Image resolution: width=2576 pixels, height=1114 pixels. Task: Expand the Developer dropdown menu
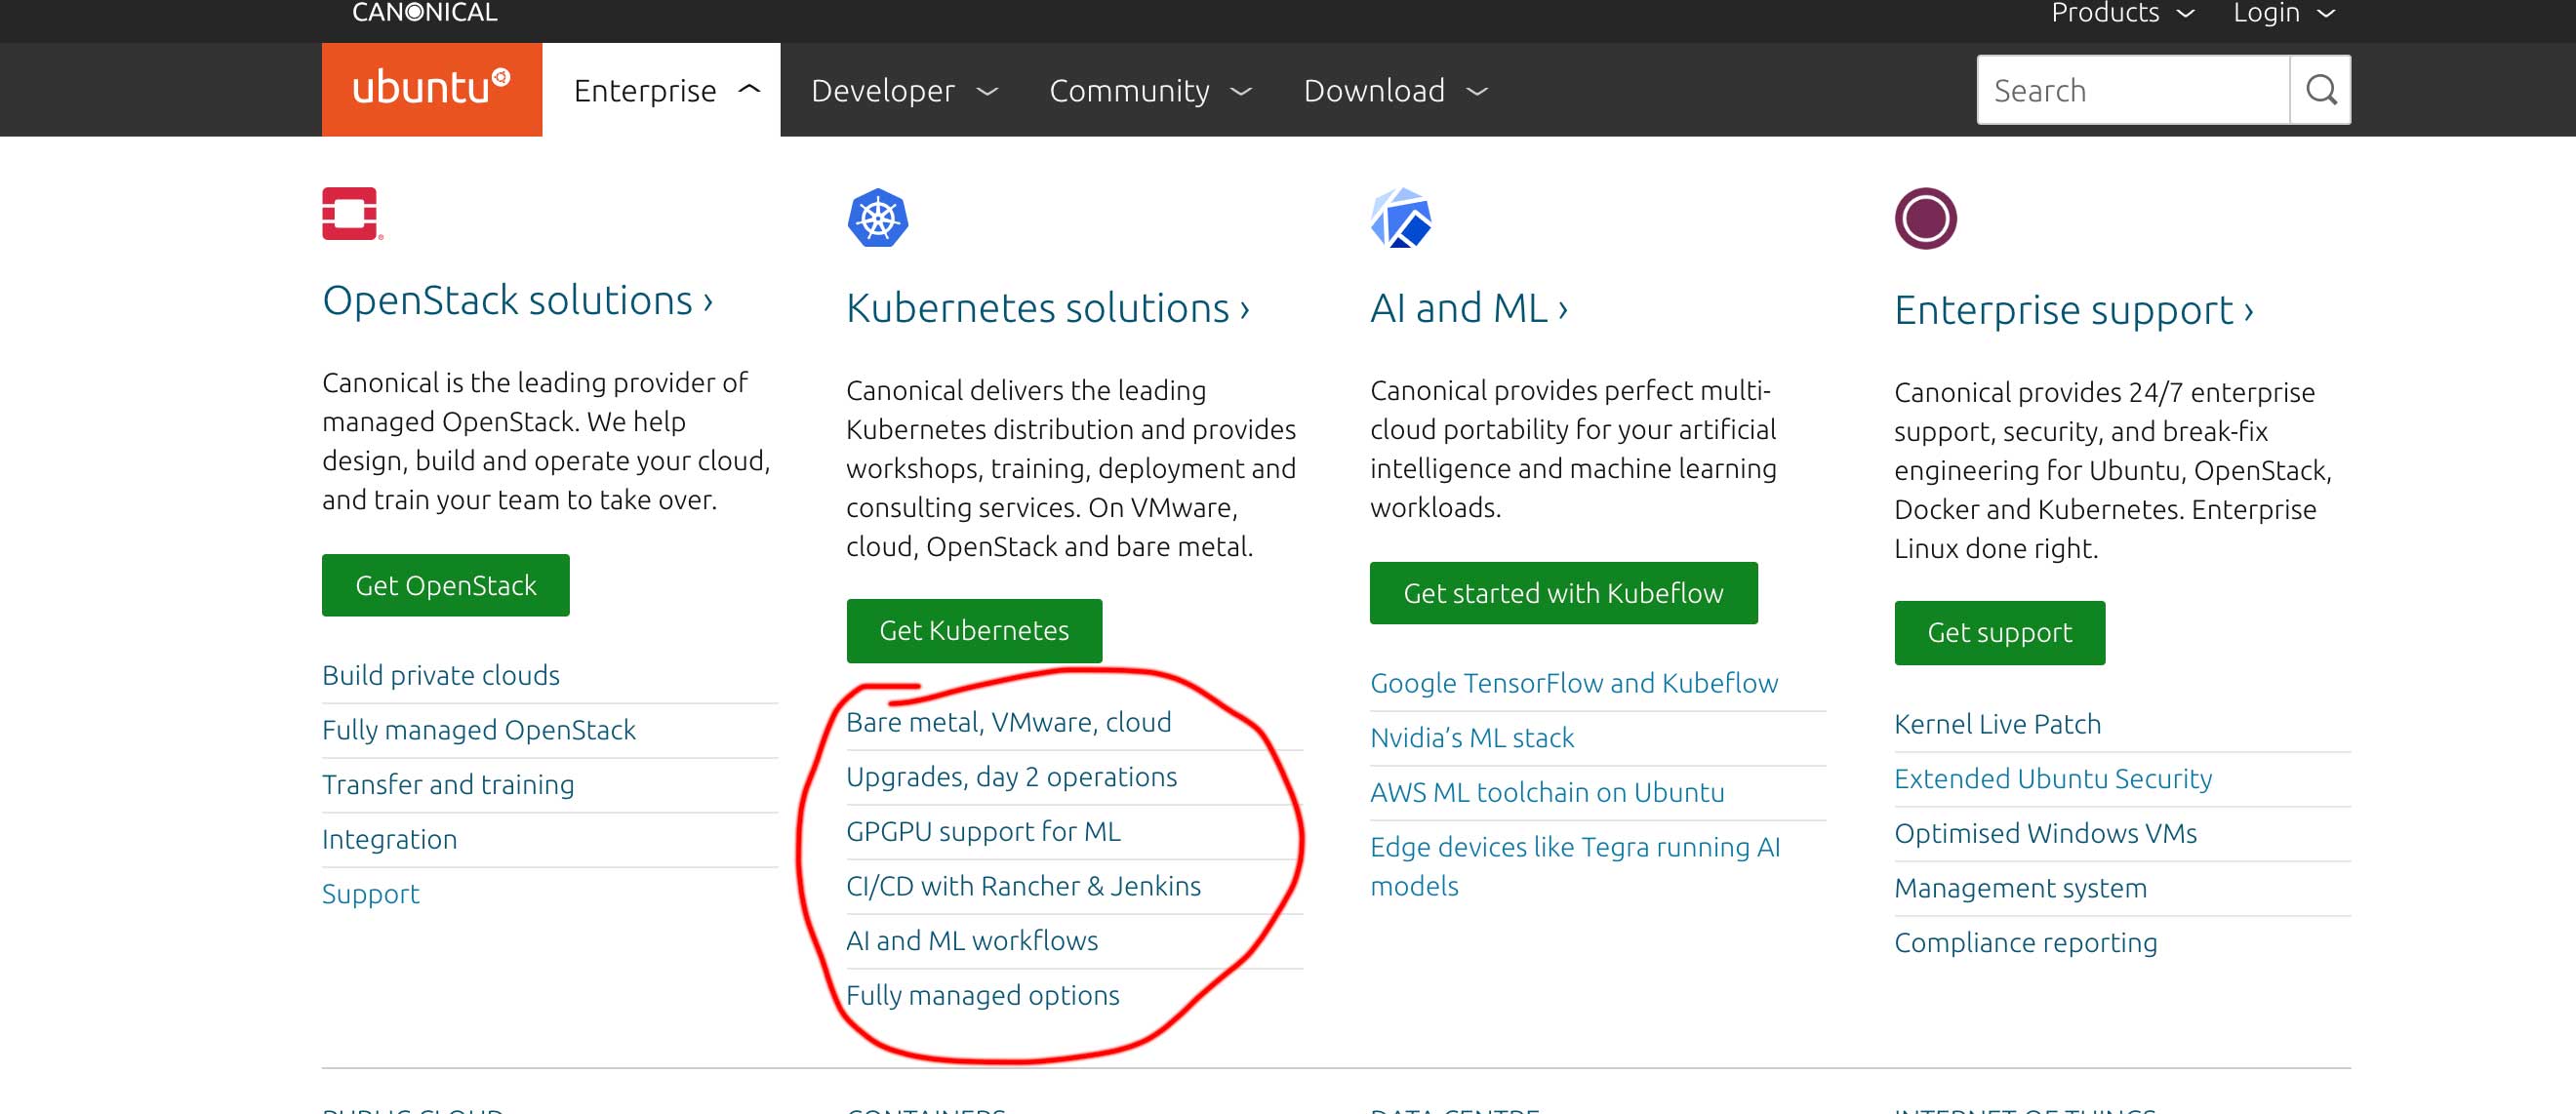click(903, 90)
